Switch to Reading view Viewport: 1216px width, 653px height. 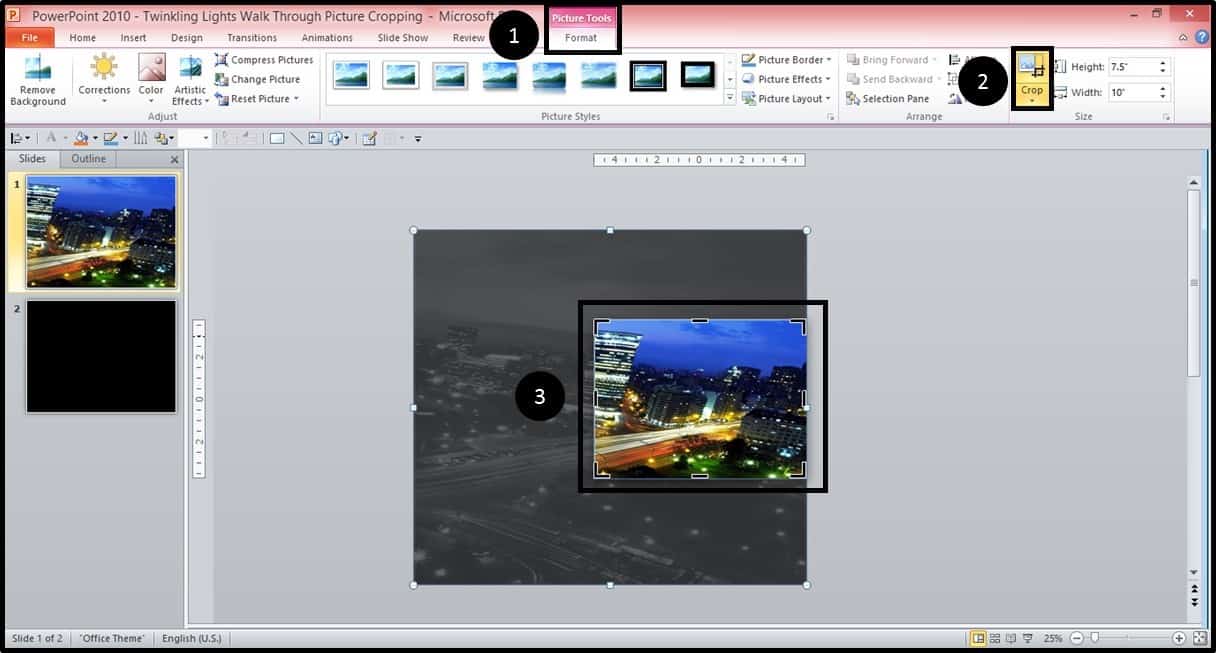point(1011,638)
